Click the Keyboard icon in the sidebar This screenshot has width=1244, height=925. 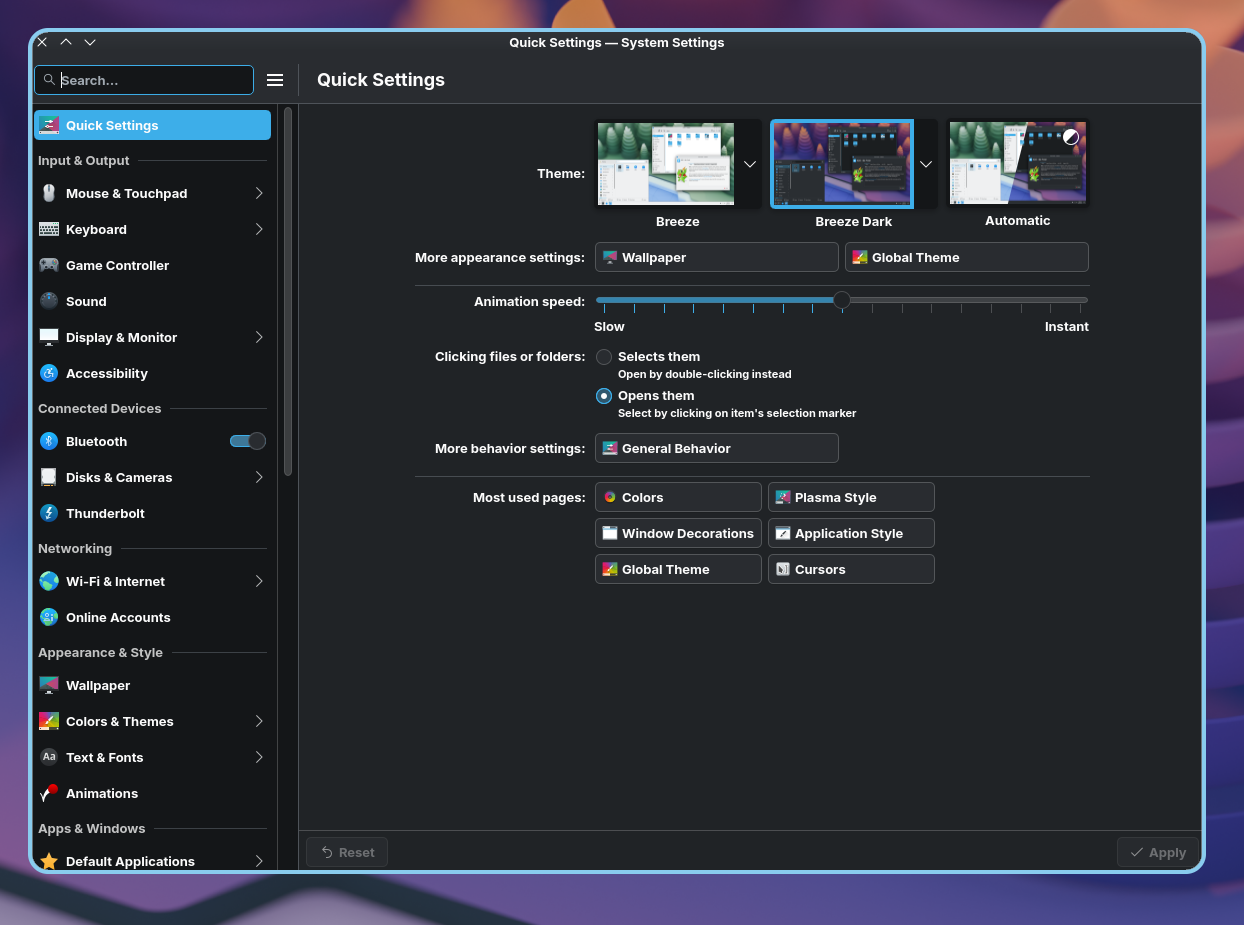point(49,229)
